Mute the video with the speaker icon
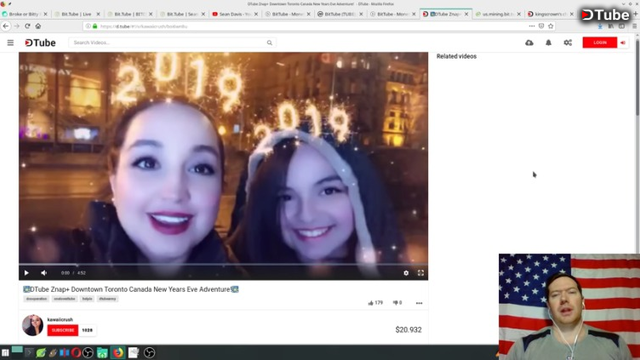Screen dimensions: 640x360 (x=44, y=273)
